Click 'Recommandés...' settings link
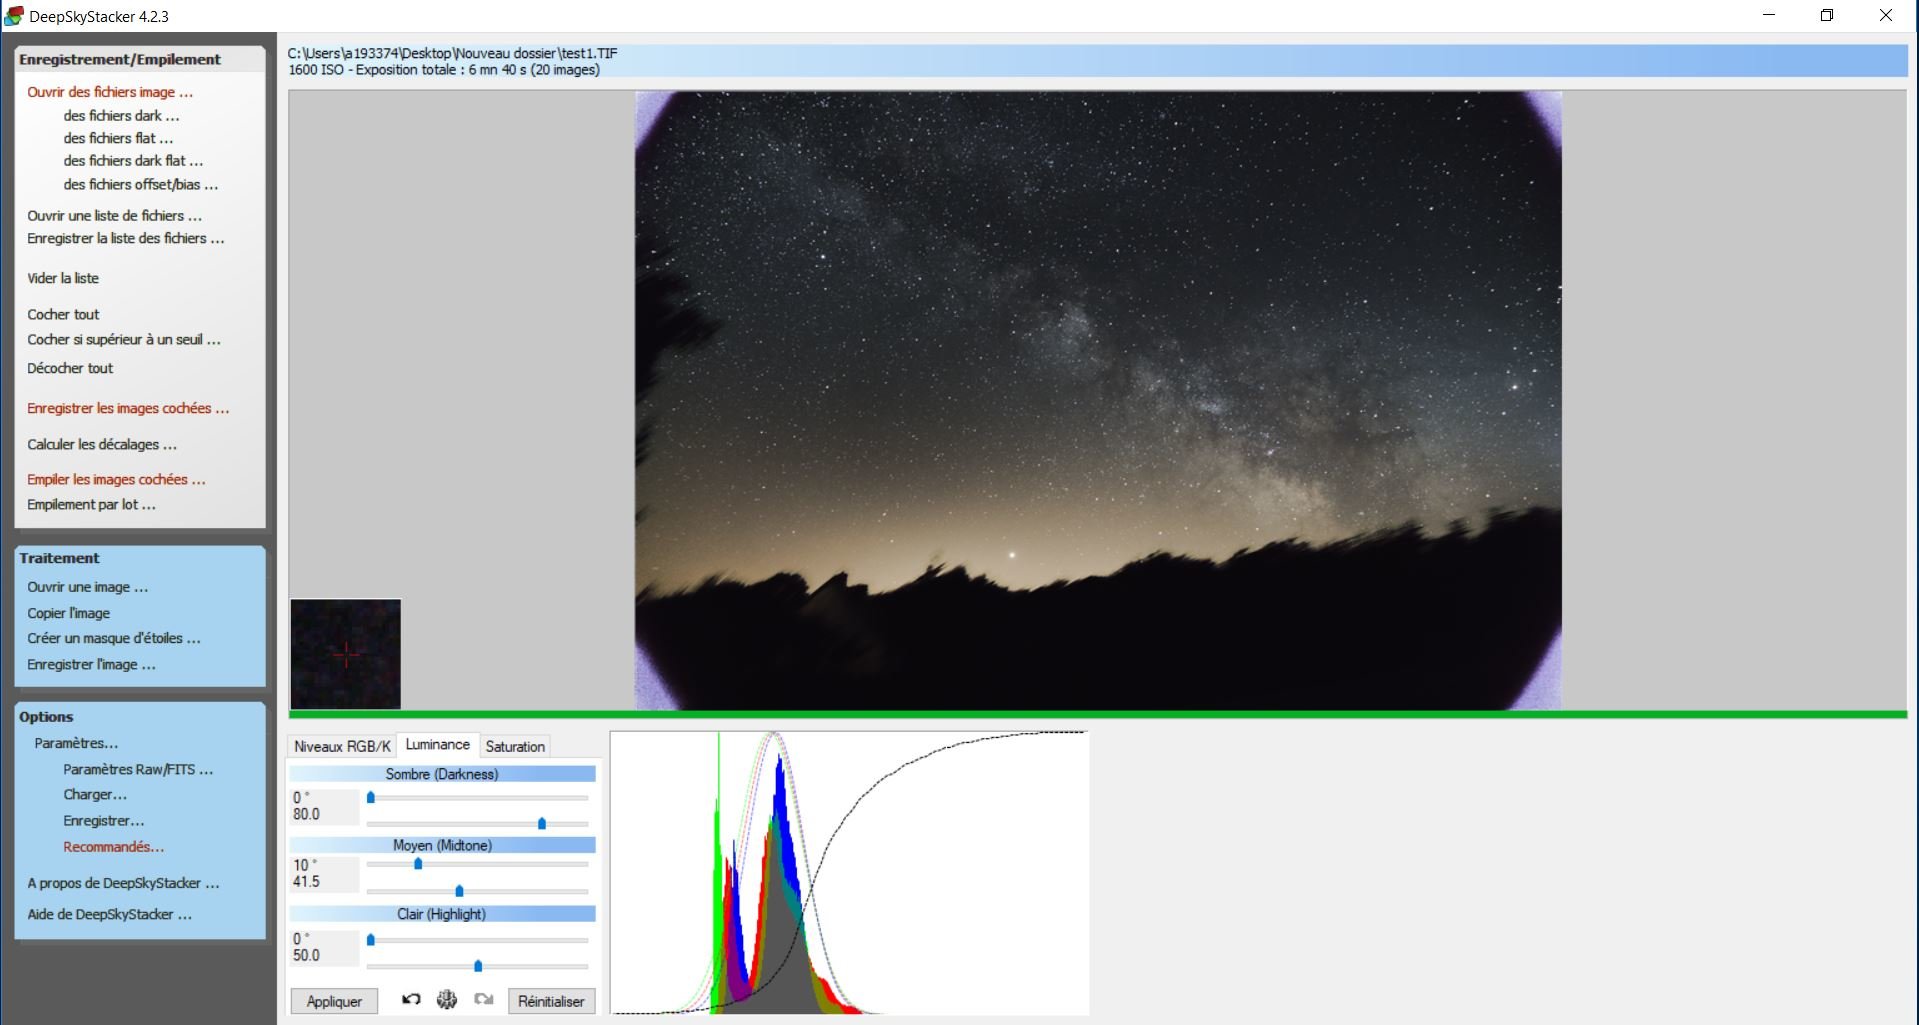The height and width of the screenshot is (1025, 1919). (113, 847)
